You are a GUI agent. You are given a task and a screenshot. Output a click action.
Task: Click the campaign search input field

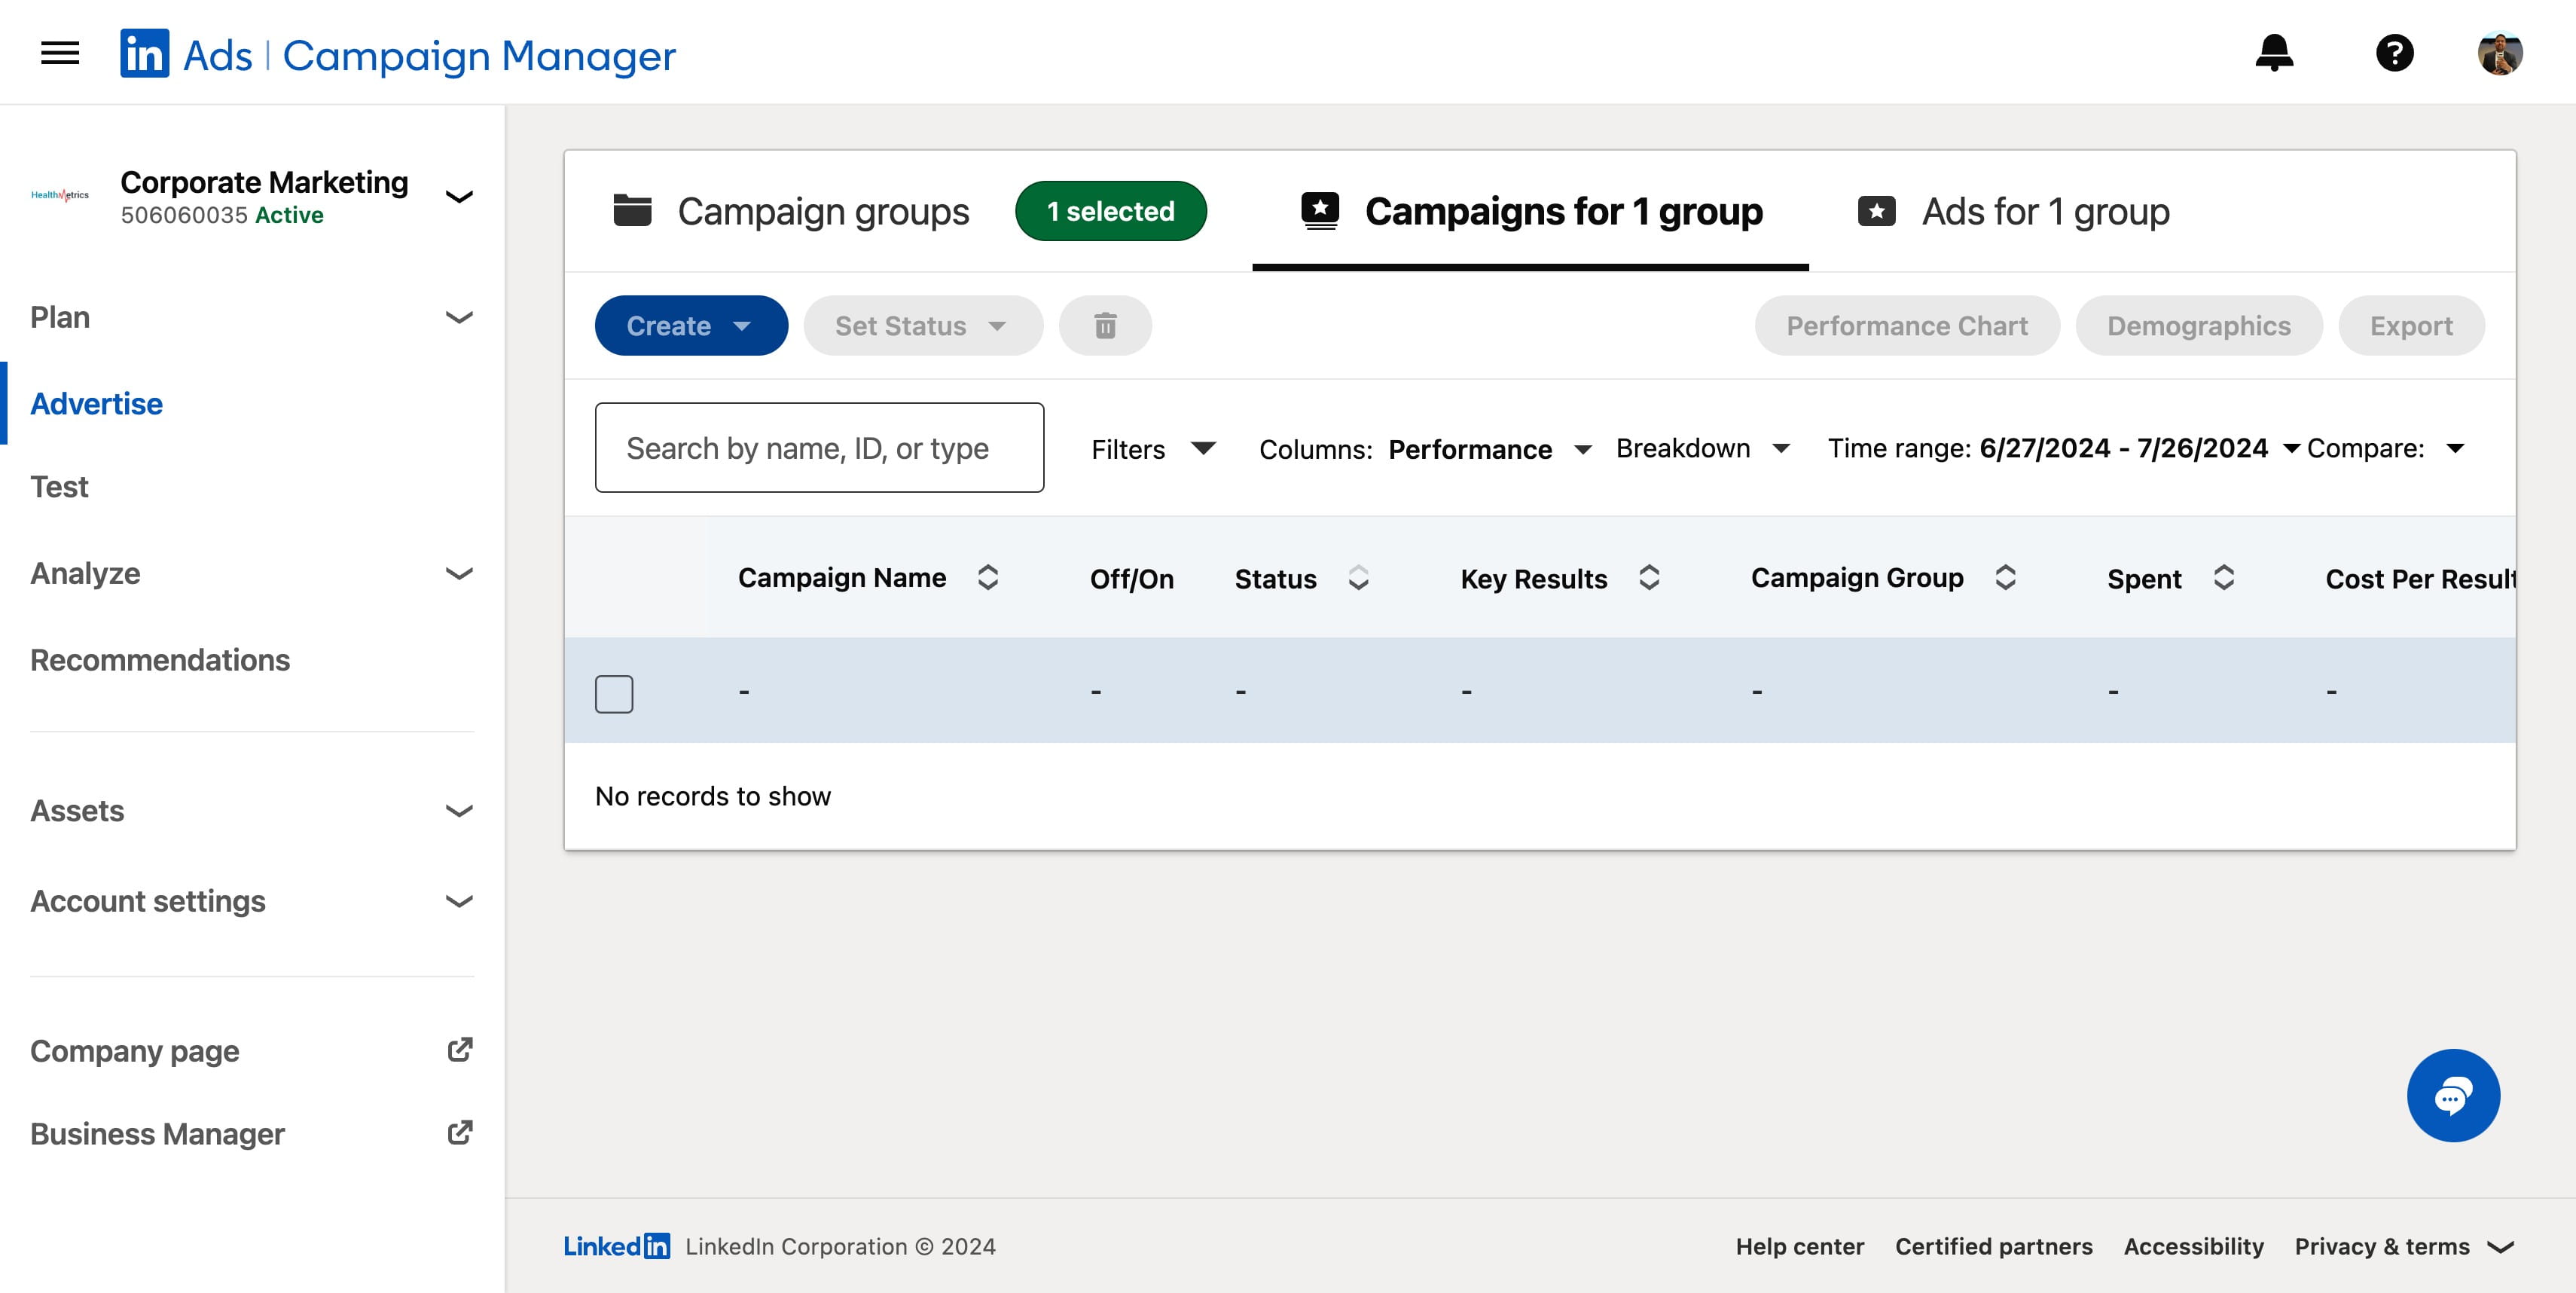click(819, 447)
